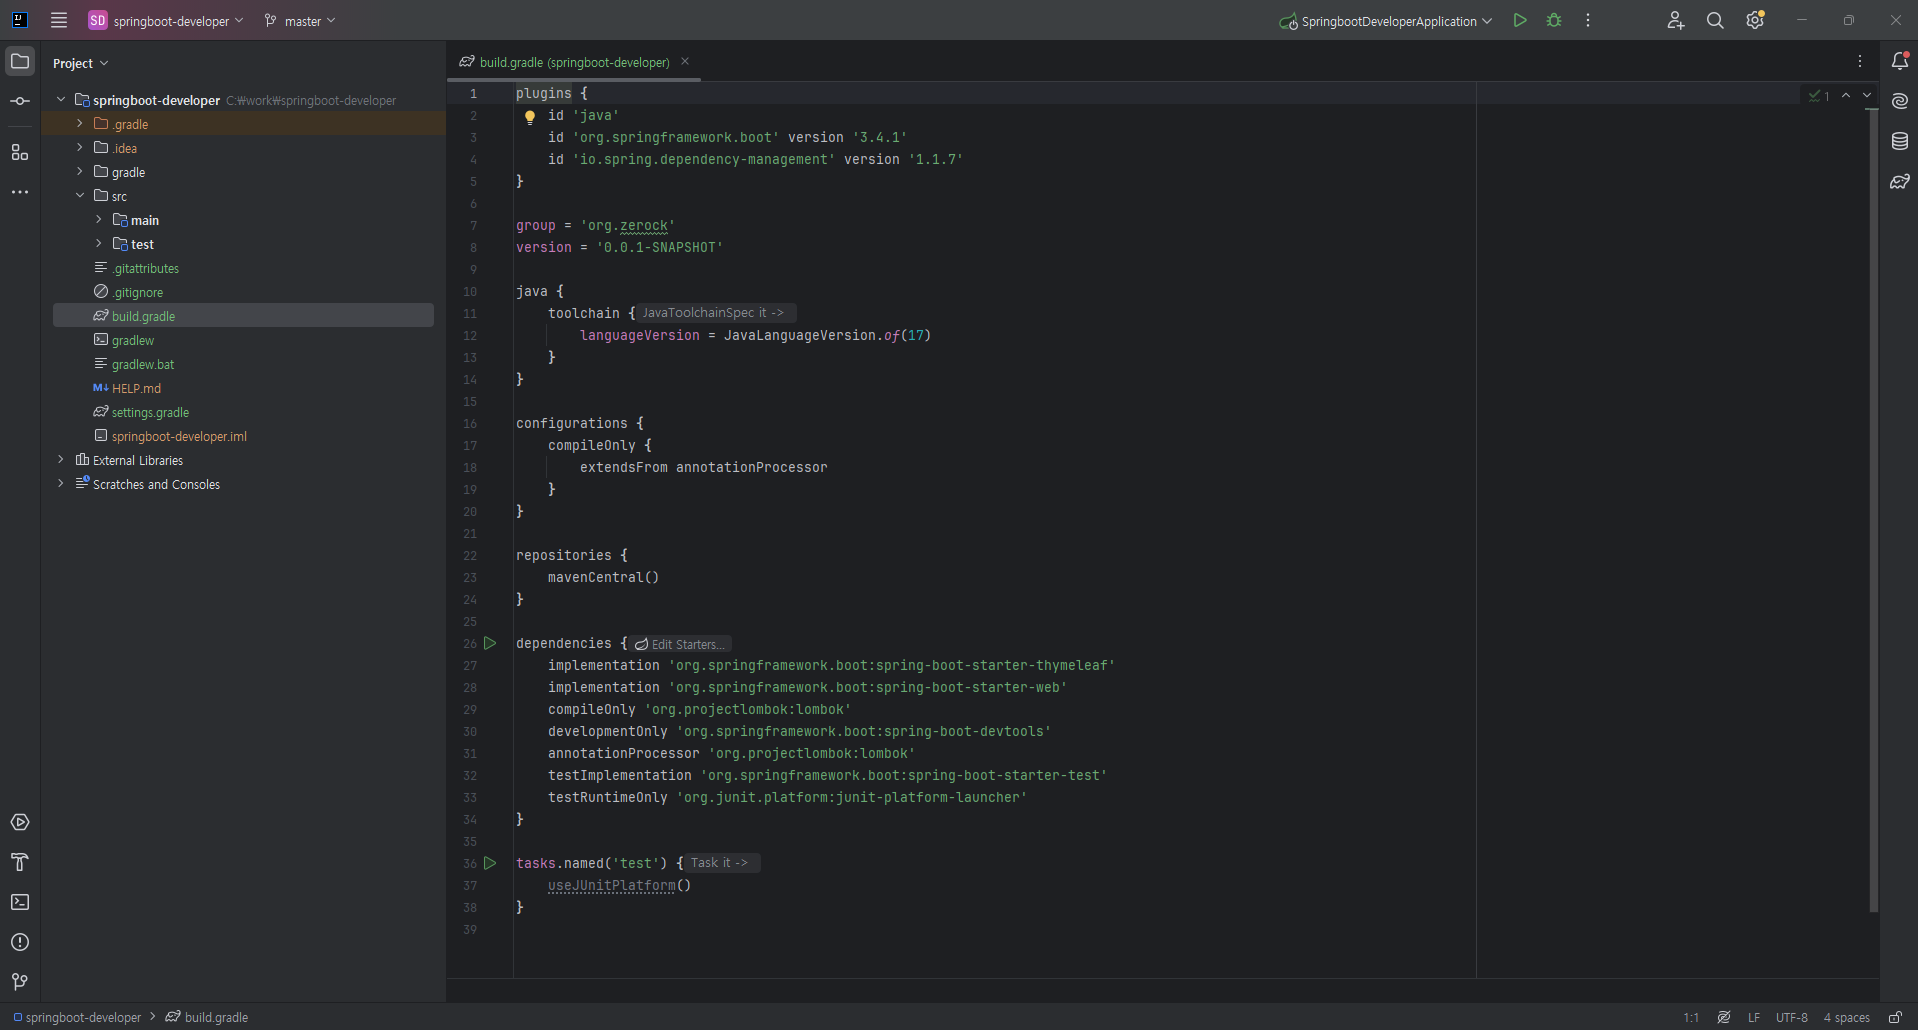This screenshot has height=1030, width=1918.
Task: Change LF line separator
Action: point(1754,1017)
